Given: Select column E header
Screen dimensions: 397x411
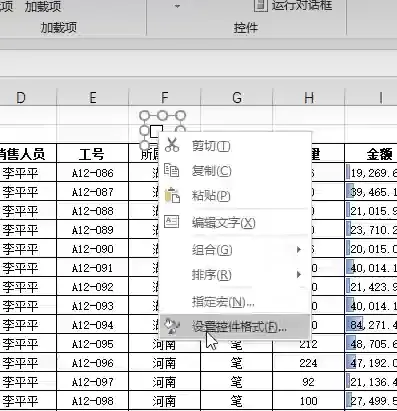Looking at the screenshot, I should click(93, 98).
